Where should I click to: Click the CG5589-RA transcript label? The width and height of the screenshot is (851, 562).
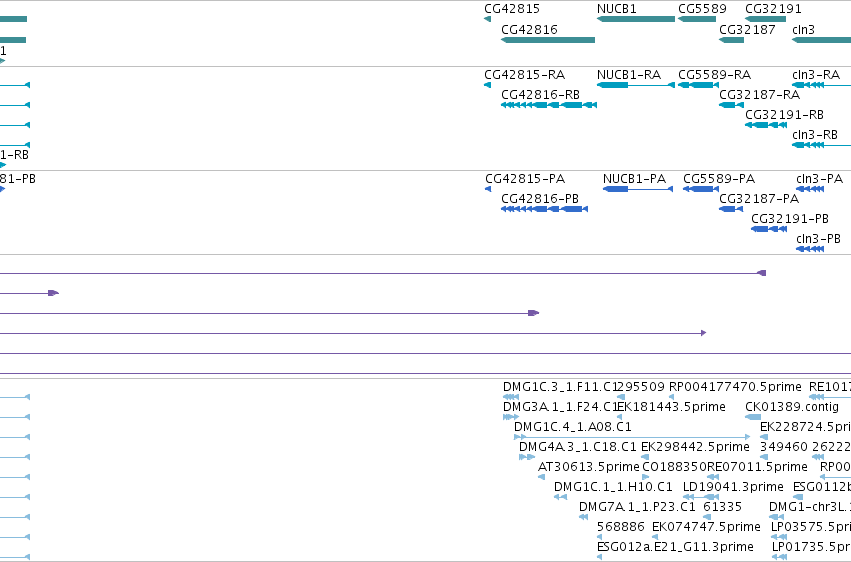coord(714,74)
